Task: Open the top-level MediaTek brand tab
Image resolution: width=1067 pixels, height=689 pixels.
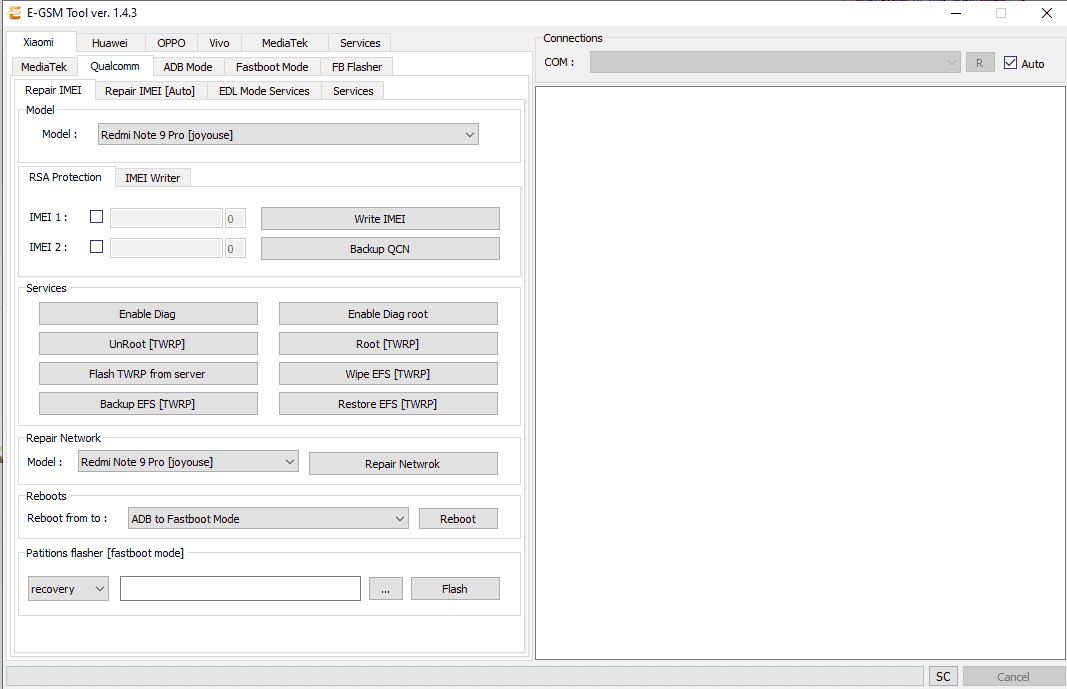Action: 284,43
